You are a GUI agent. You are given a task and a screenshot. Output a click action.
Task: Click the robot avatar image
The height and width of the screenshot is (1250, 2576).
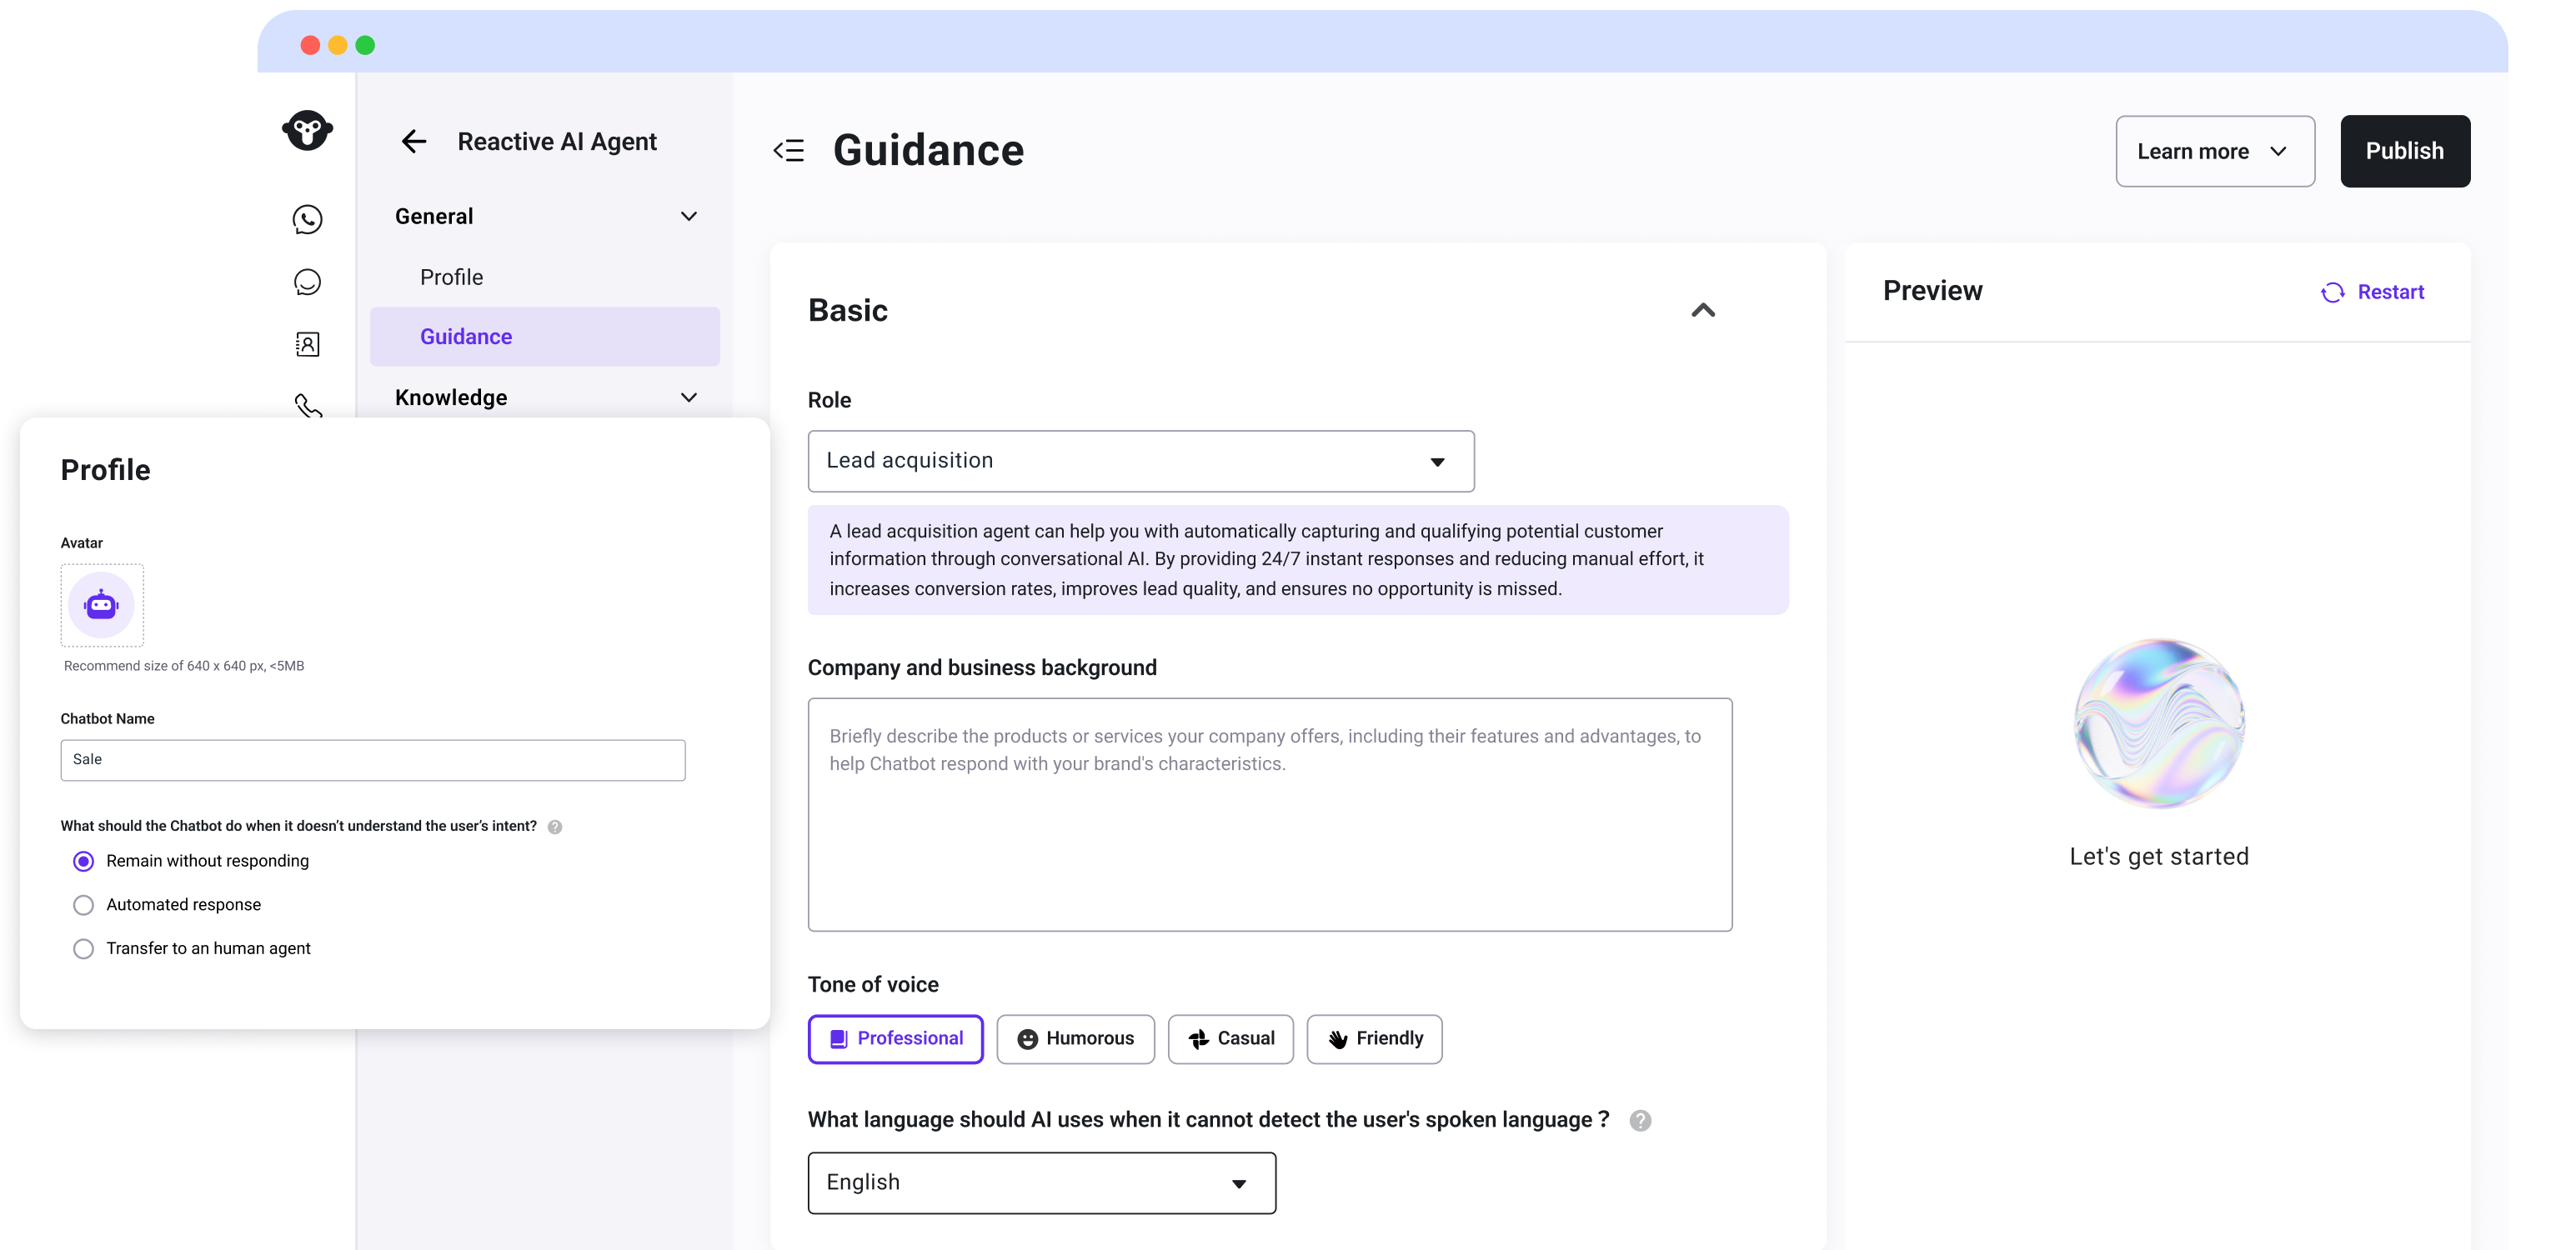pyautogui.click(x=102, y=605)
